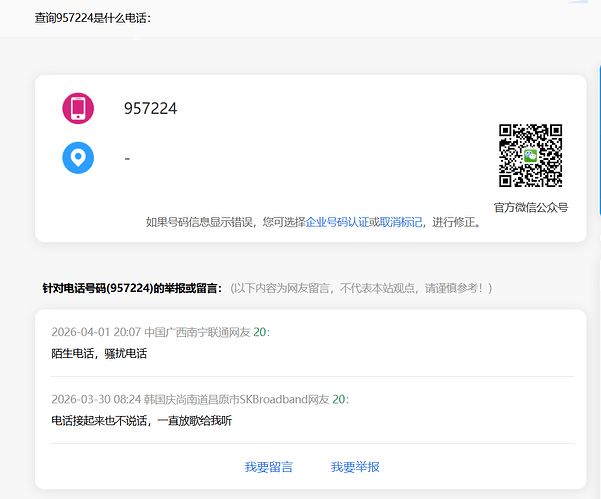The height and width of the screenshot is (499, 601).
Task: Click the blue location pin icon
Action: 78,158
